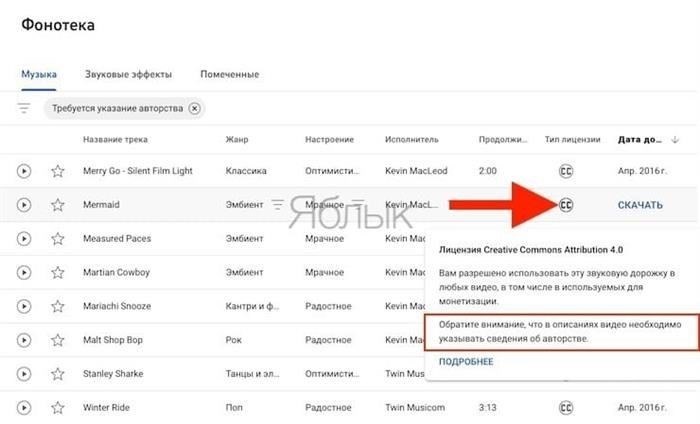The height and width of the screenshot is (424, 700).
Task: Sort by date using the arrow icon
Action: click(x=675, y=140)
